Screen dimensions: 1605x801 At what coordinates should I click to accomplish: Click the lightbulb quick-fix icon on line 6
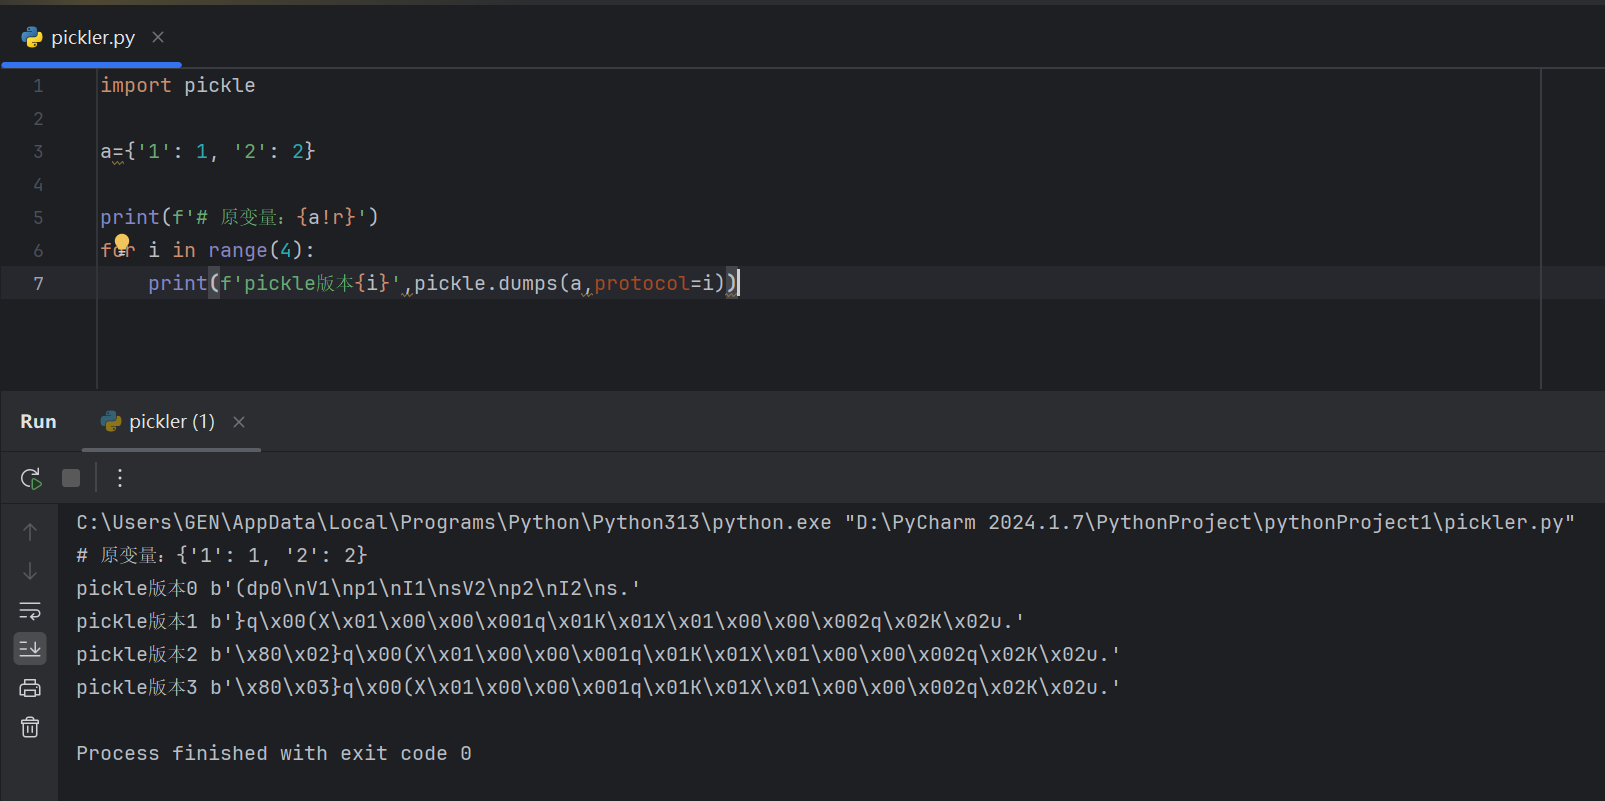122,243
